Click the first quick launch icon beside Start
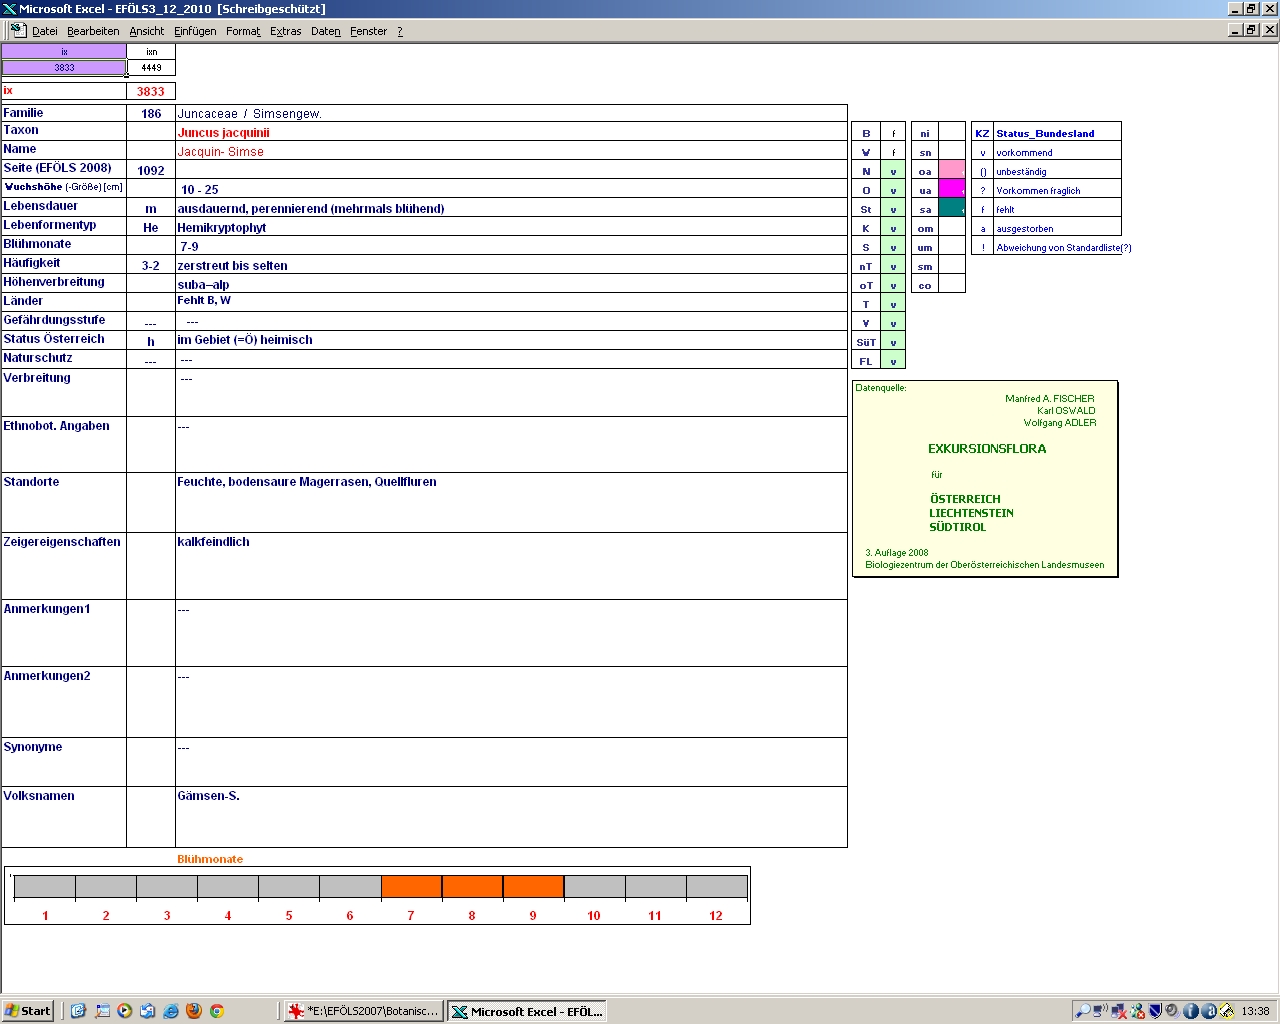This screenshot has width=1280, height=1024. [x=78, y=1011]
